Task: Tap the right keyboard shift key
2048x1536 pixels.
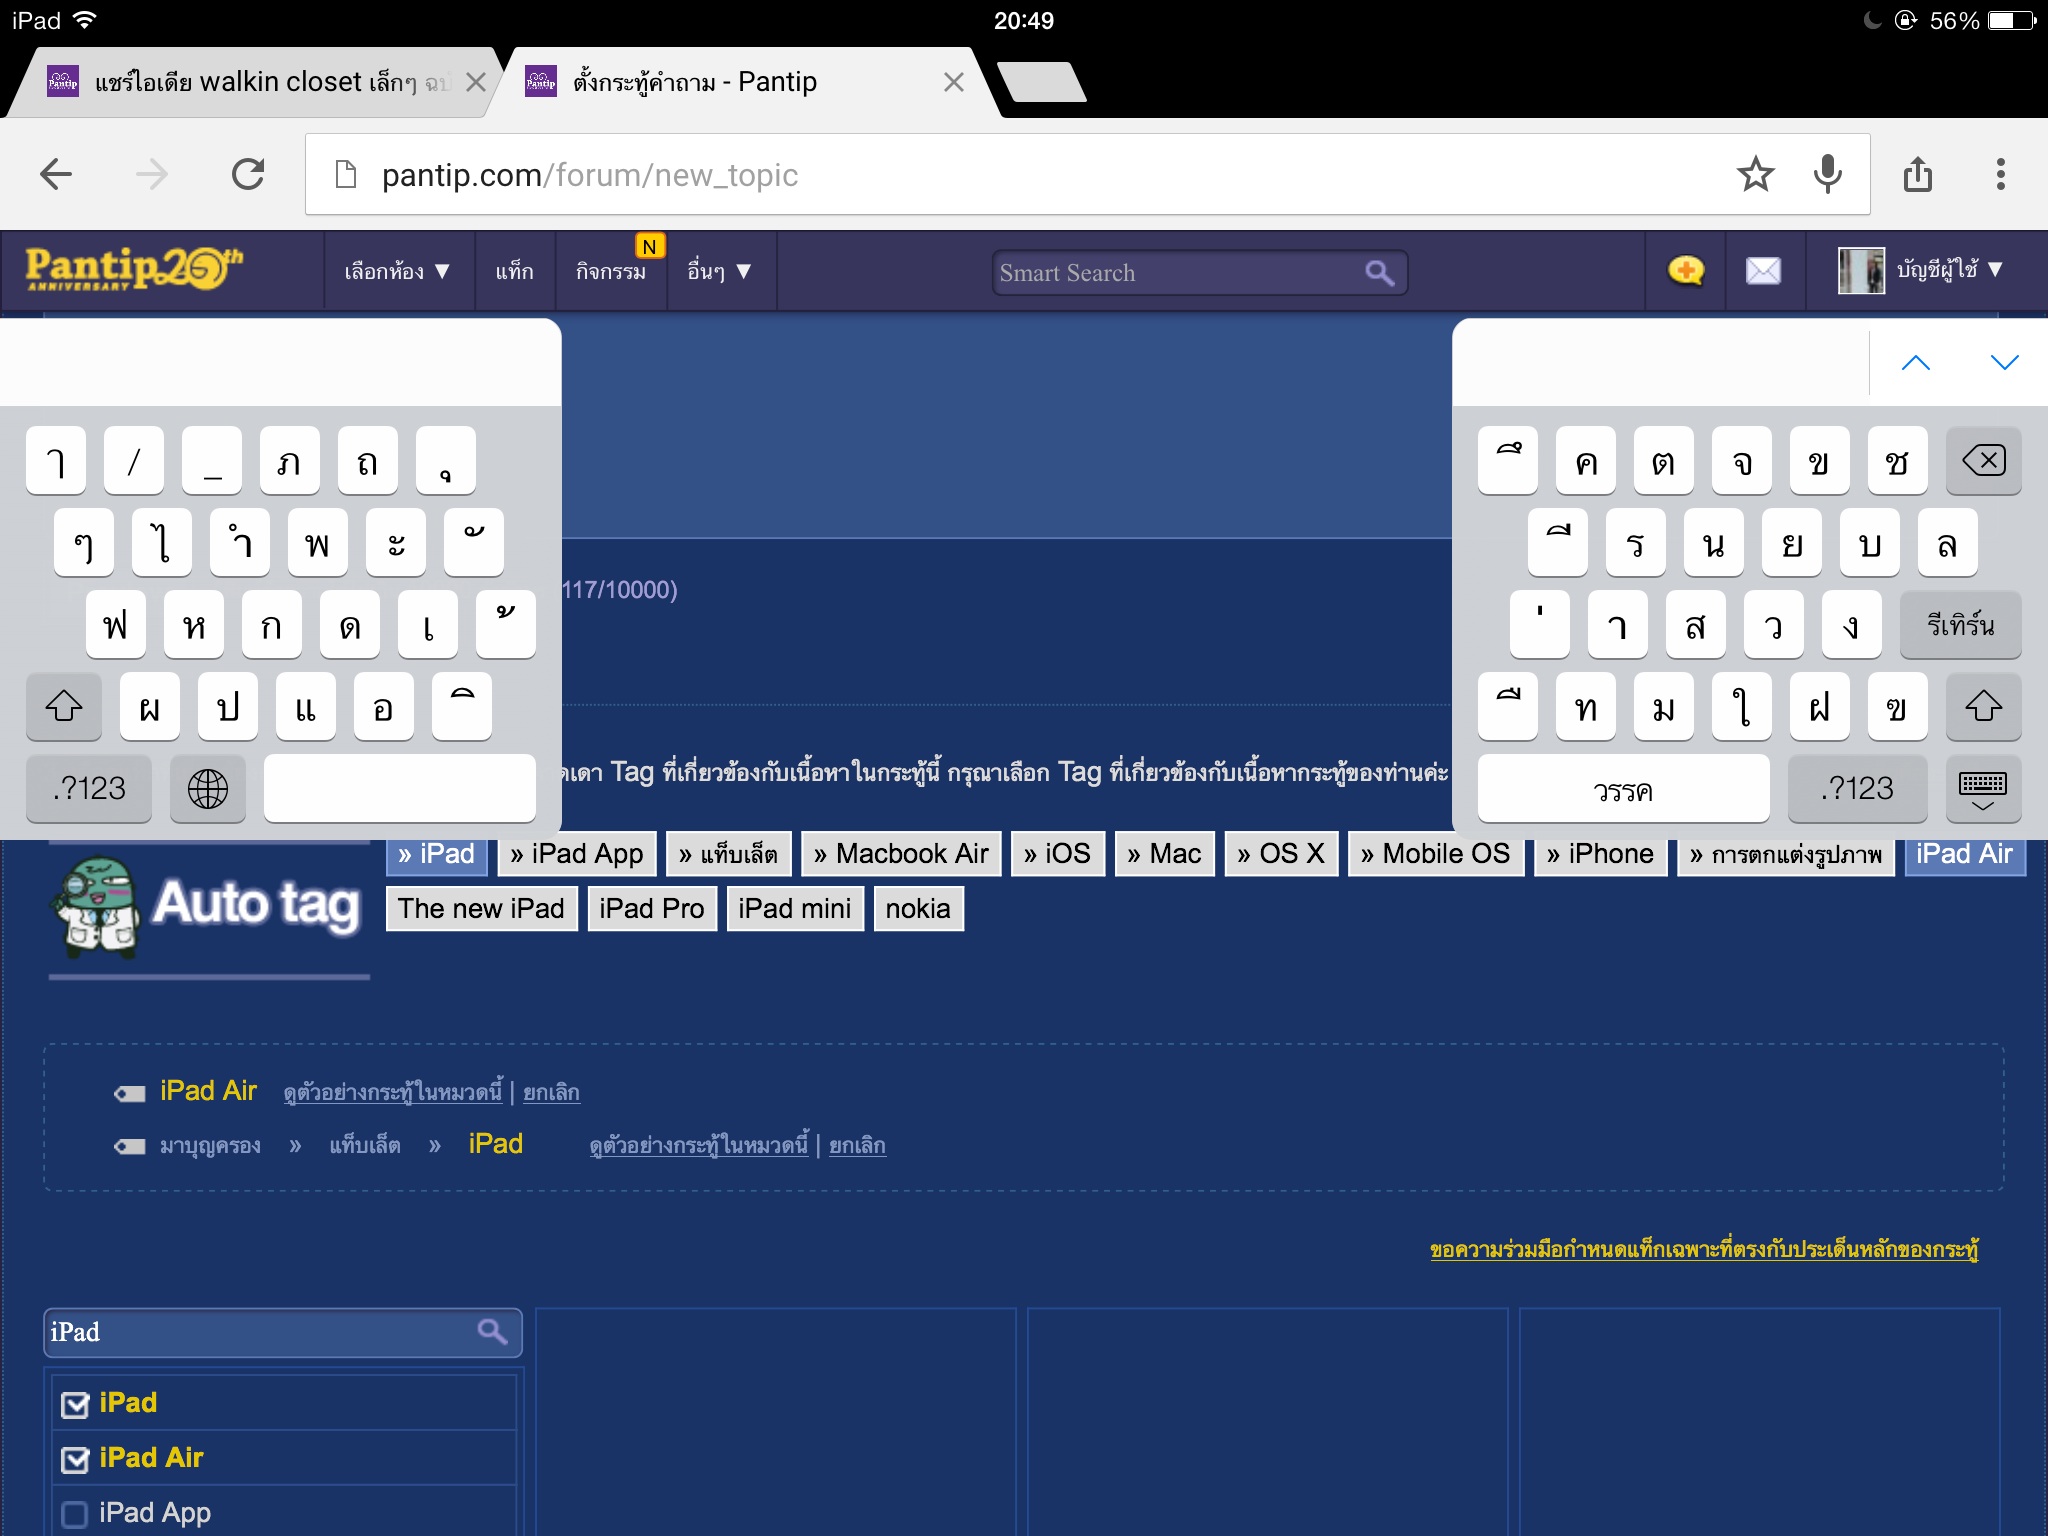Action: coord(1983,707)
